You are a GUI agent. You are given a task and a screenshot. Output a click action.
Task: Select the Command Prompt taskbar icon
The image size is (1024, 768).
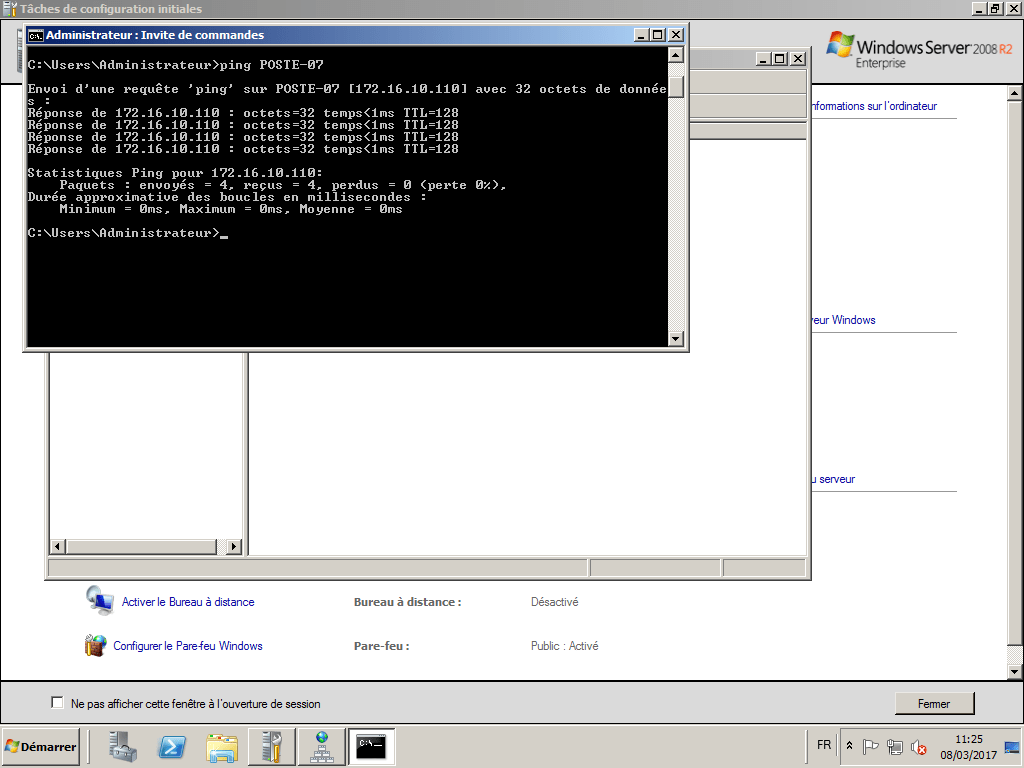pos(371,746)
